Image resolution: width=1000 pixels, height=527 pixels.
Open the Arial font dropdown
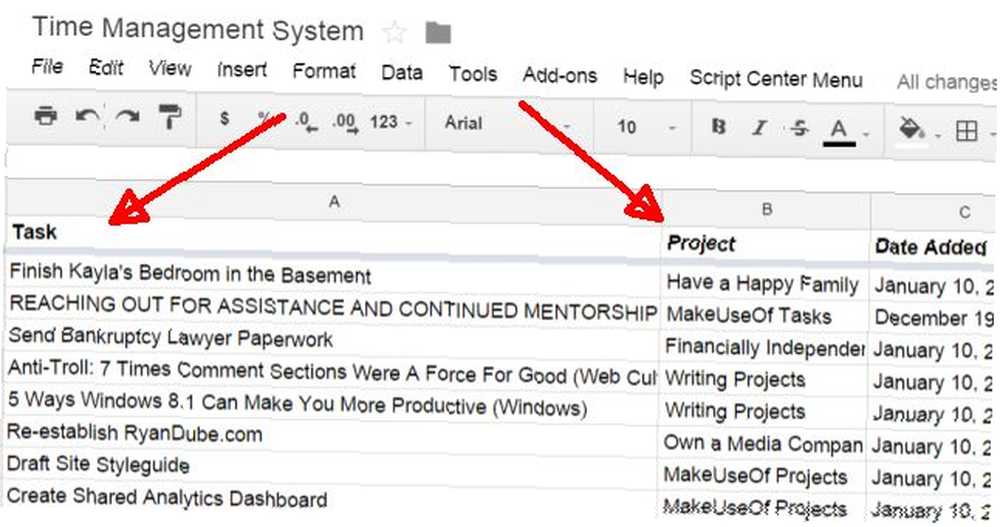507,124
